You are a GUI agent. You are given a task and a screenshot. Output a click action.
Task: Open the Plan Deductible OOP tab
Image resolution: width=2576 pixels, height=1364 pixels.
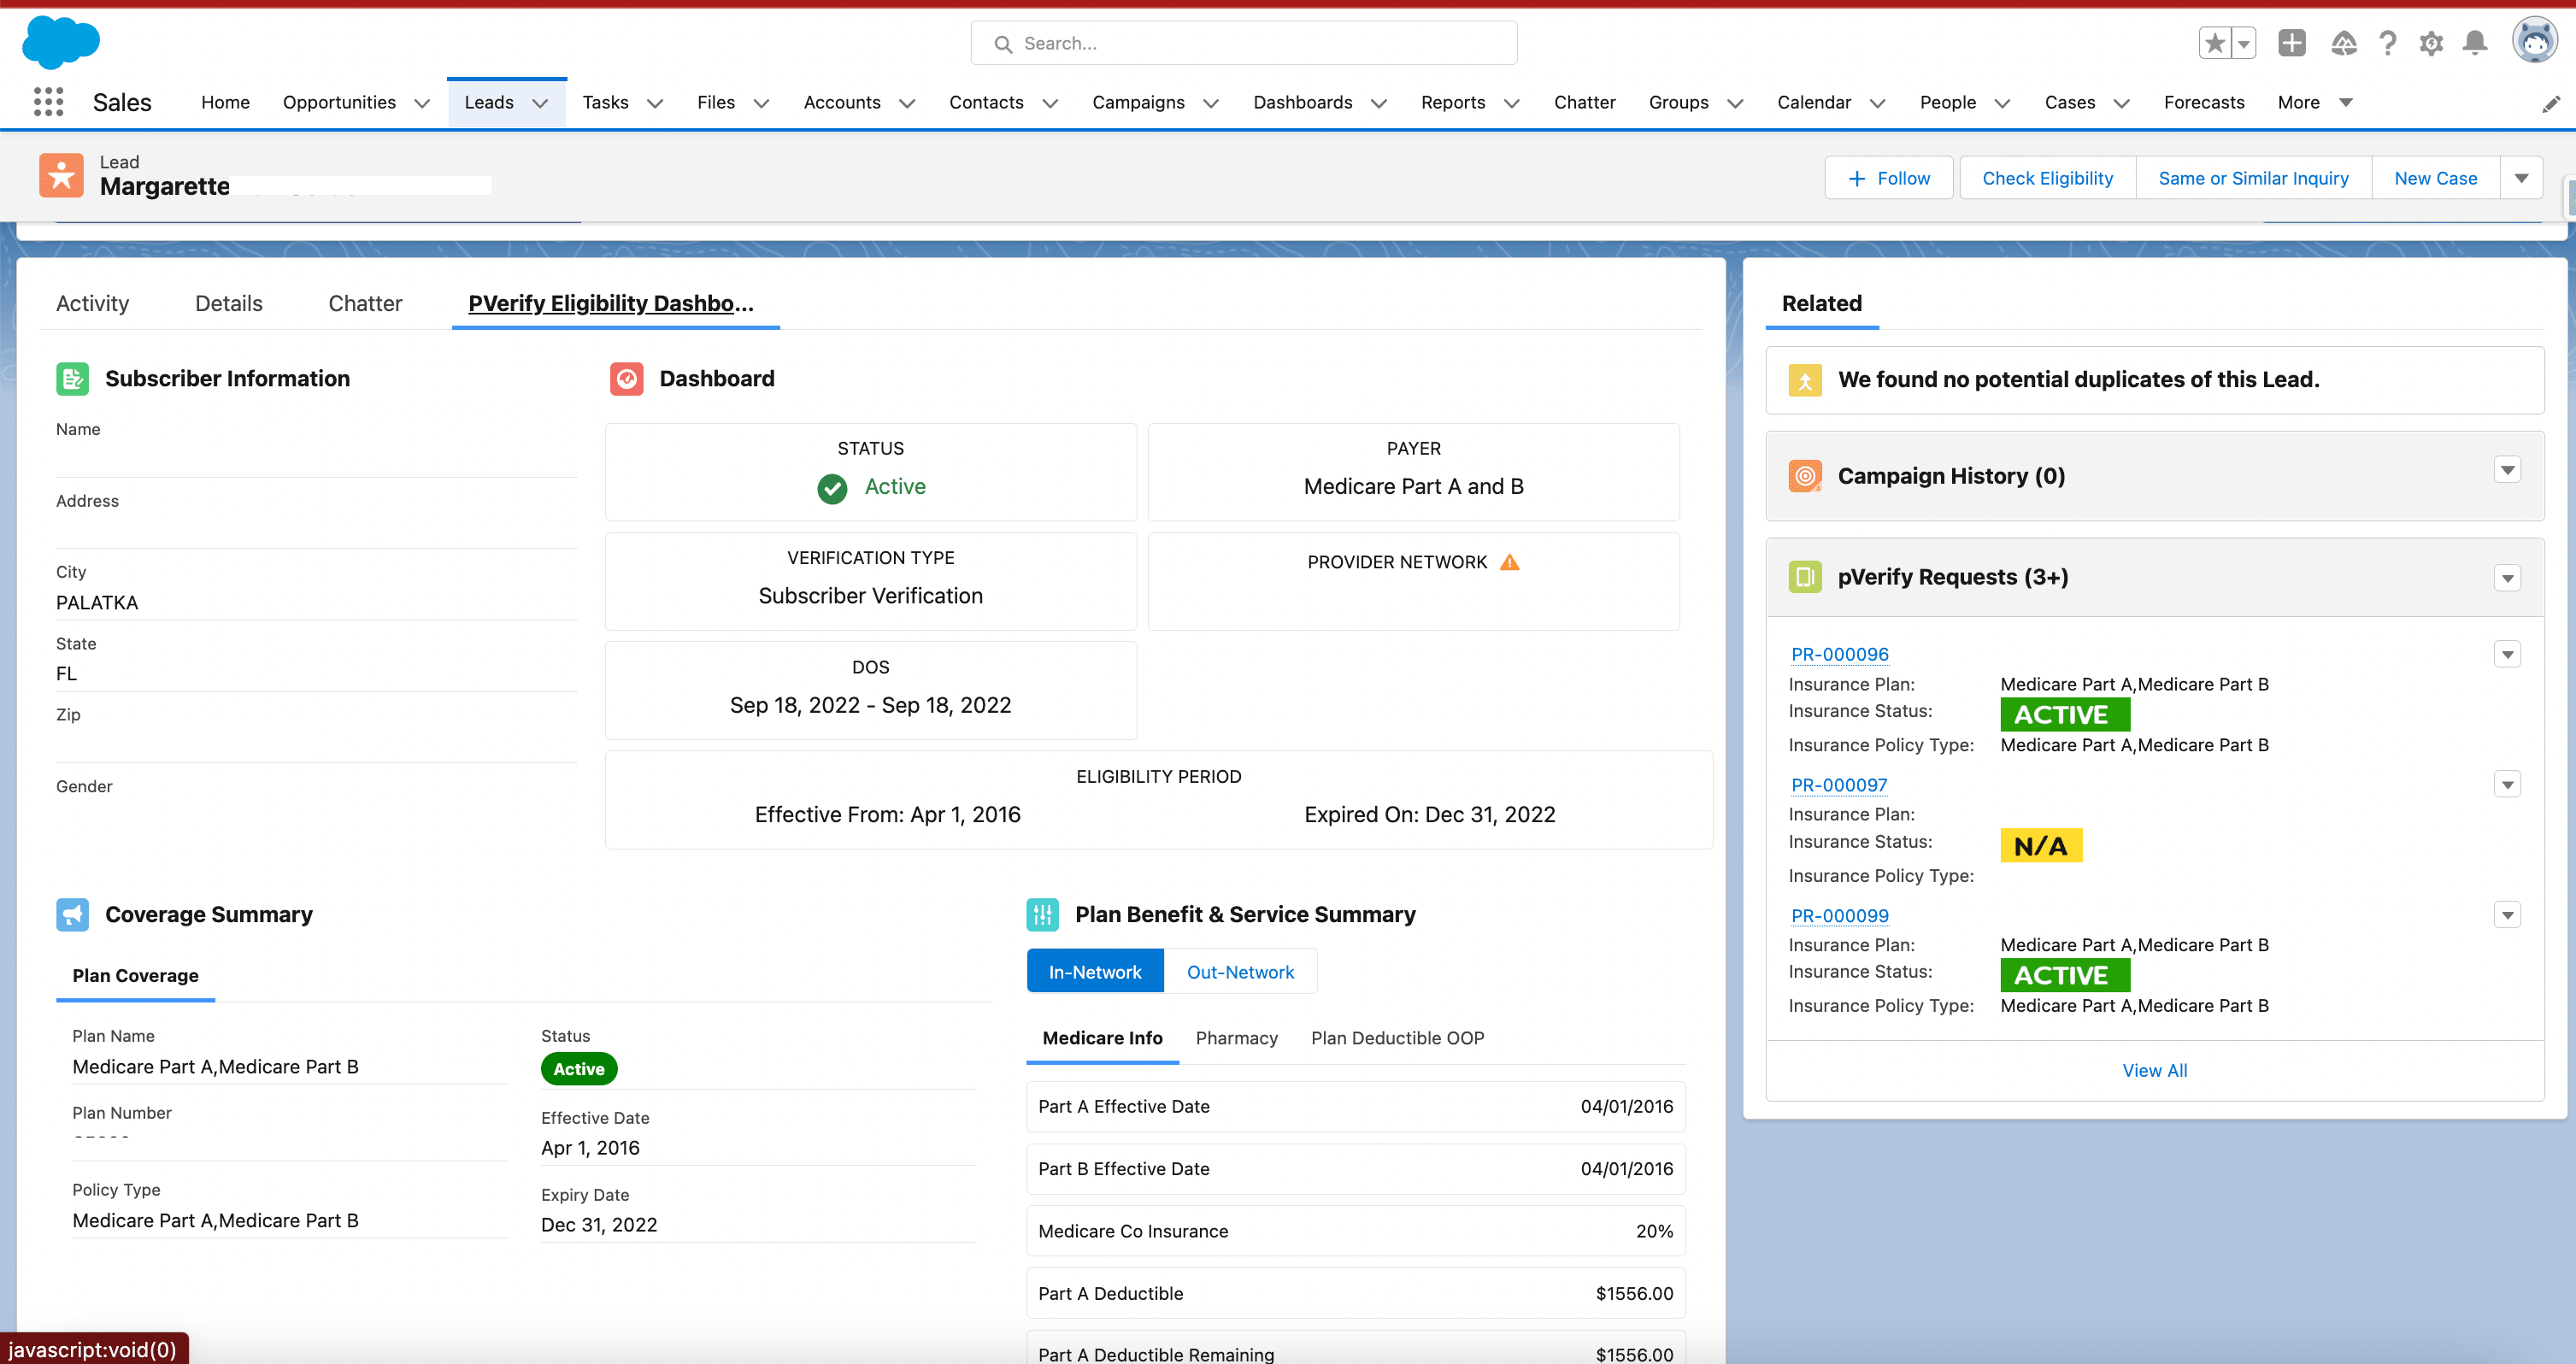(x=1397, y=1038)
